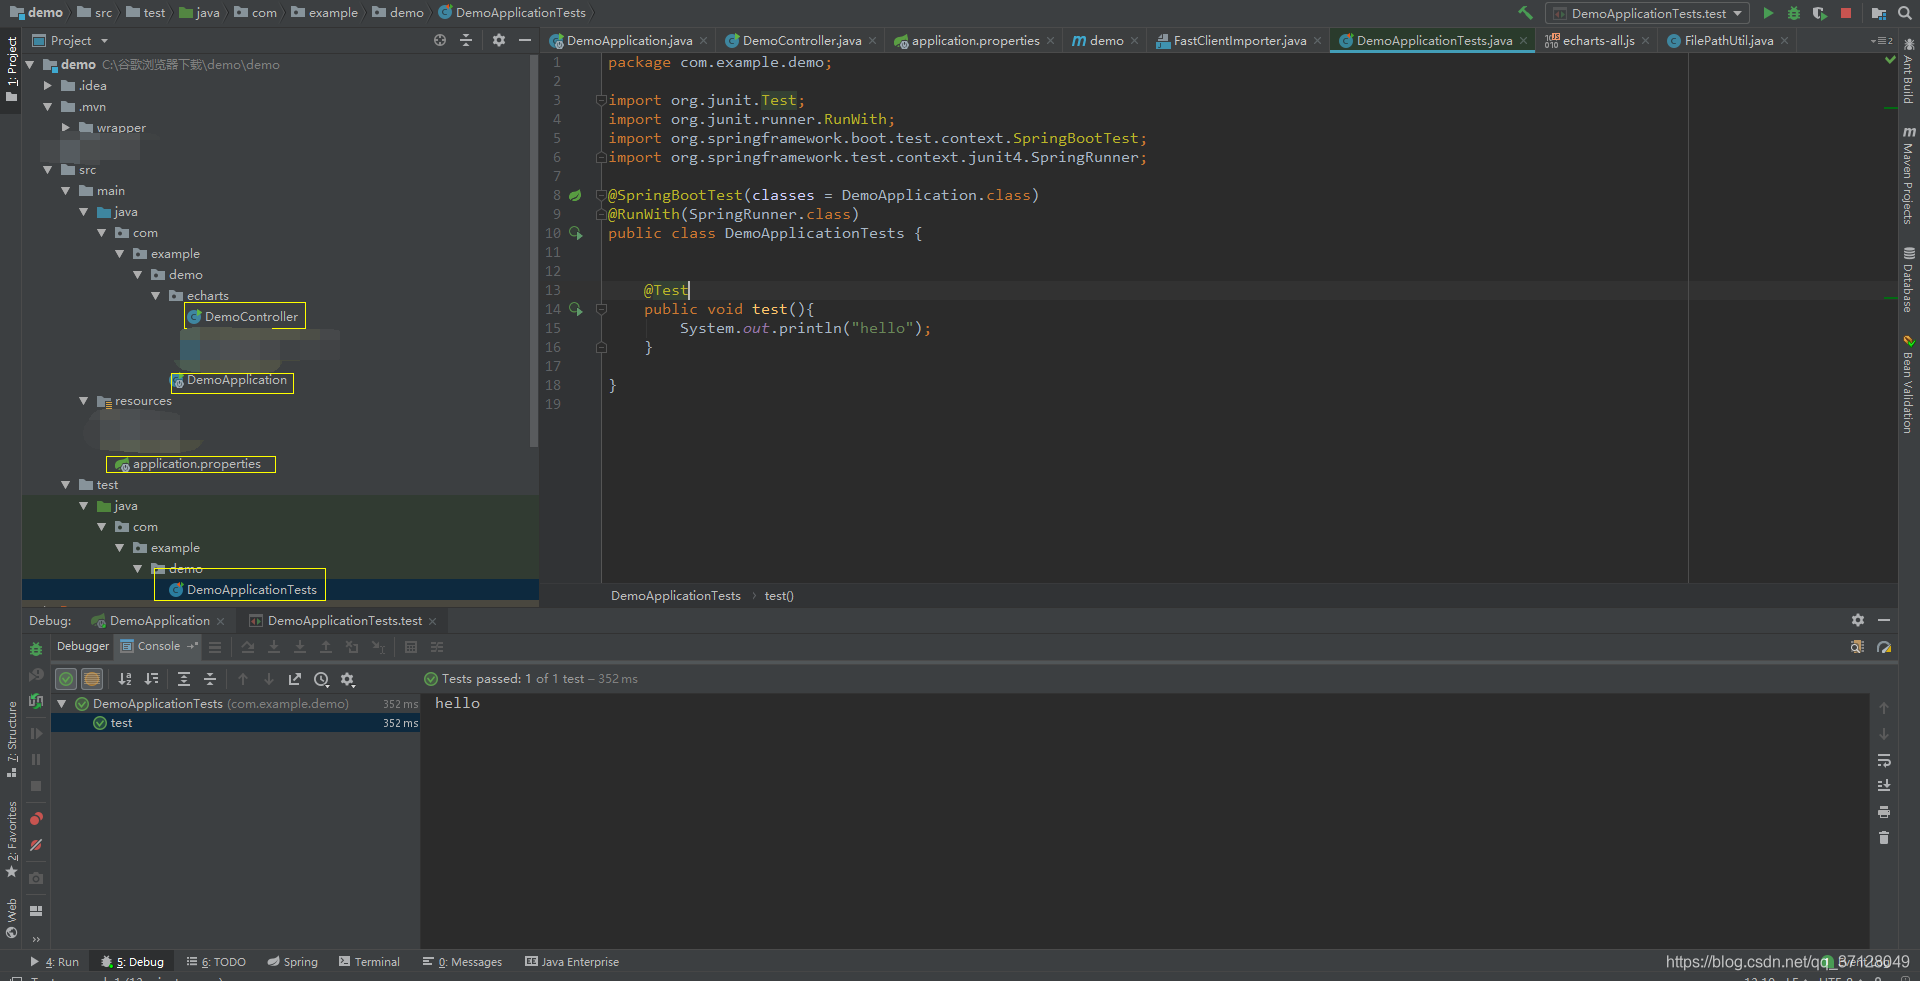
Task: View breakpoints red circles icon
Action: 36,819
